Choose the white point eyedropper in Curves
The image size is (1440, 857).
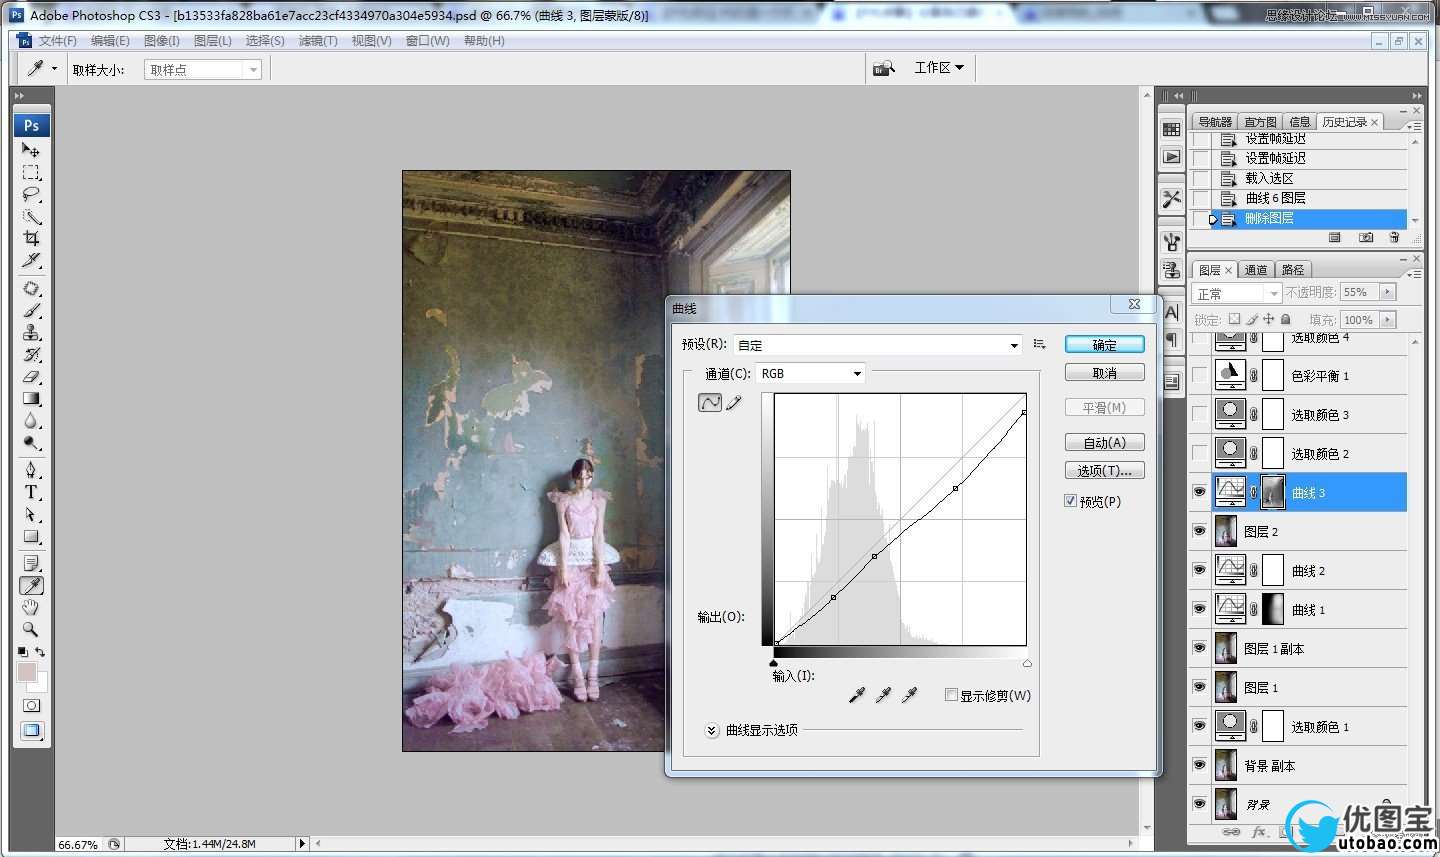click(x=908, y=694)
